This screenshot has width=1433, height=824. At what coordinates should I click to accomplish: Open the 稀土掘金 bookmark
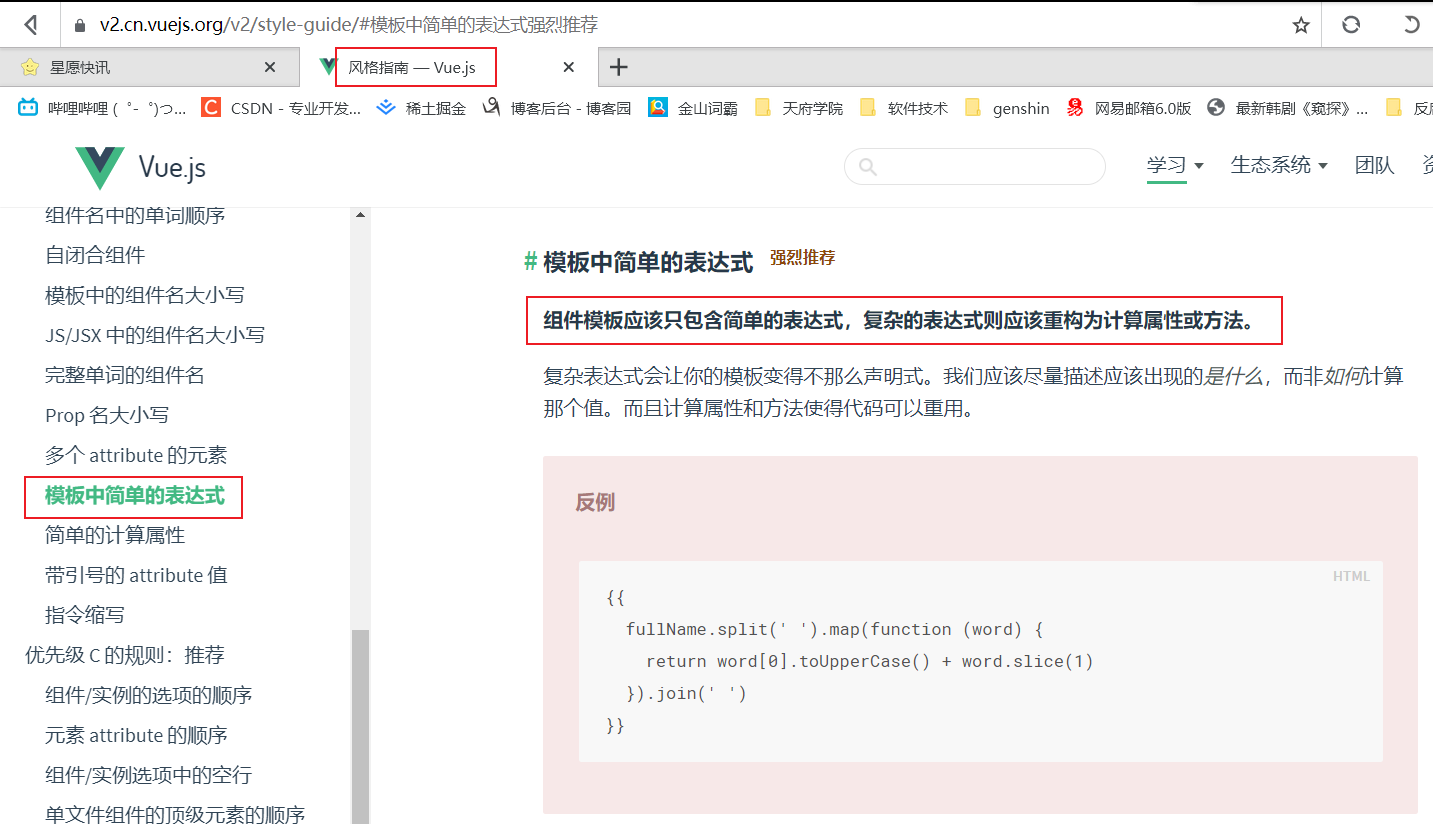[421, 108]
